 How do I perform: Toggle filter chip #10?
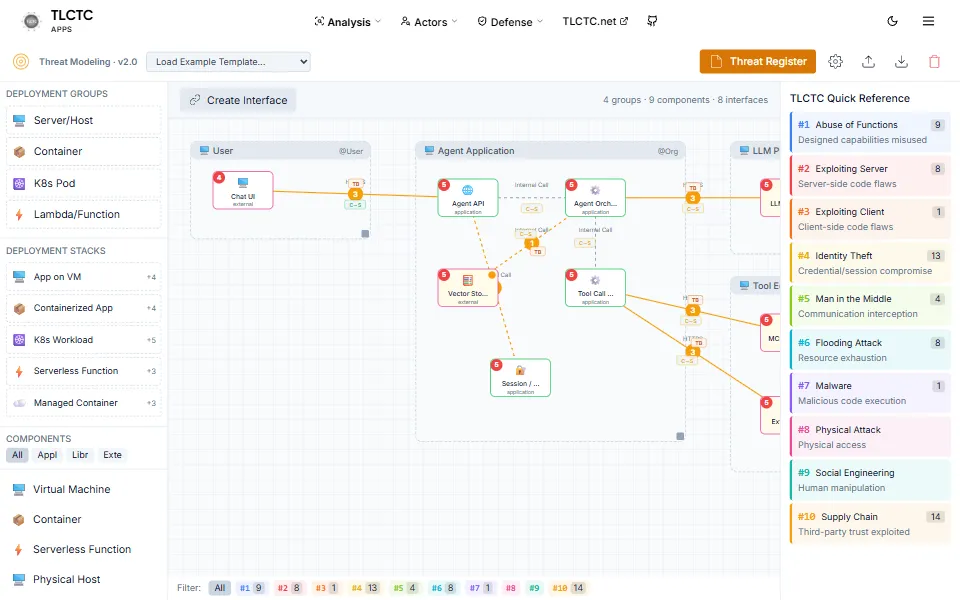pos(568,588)
